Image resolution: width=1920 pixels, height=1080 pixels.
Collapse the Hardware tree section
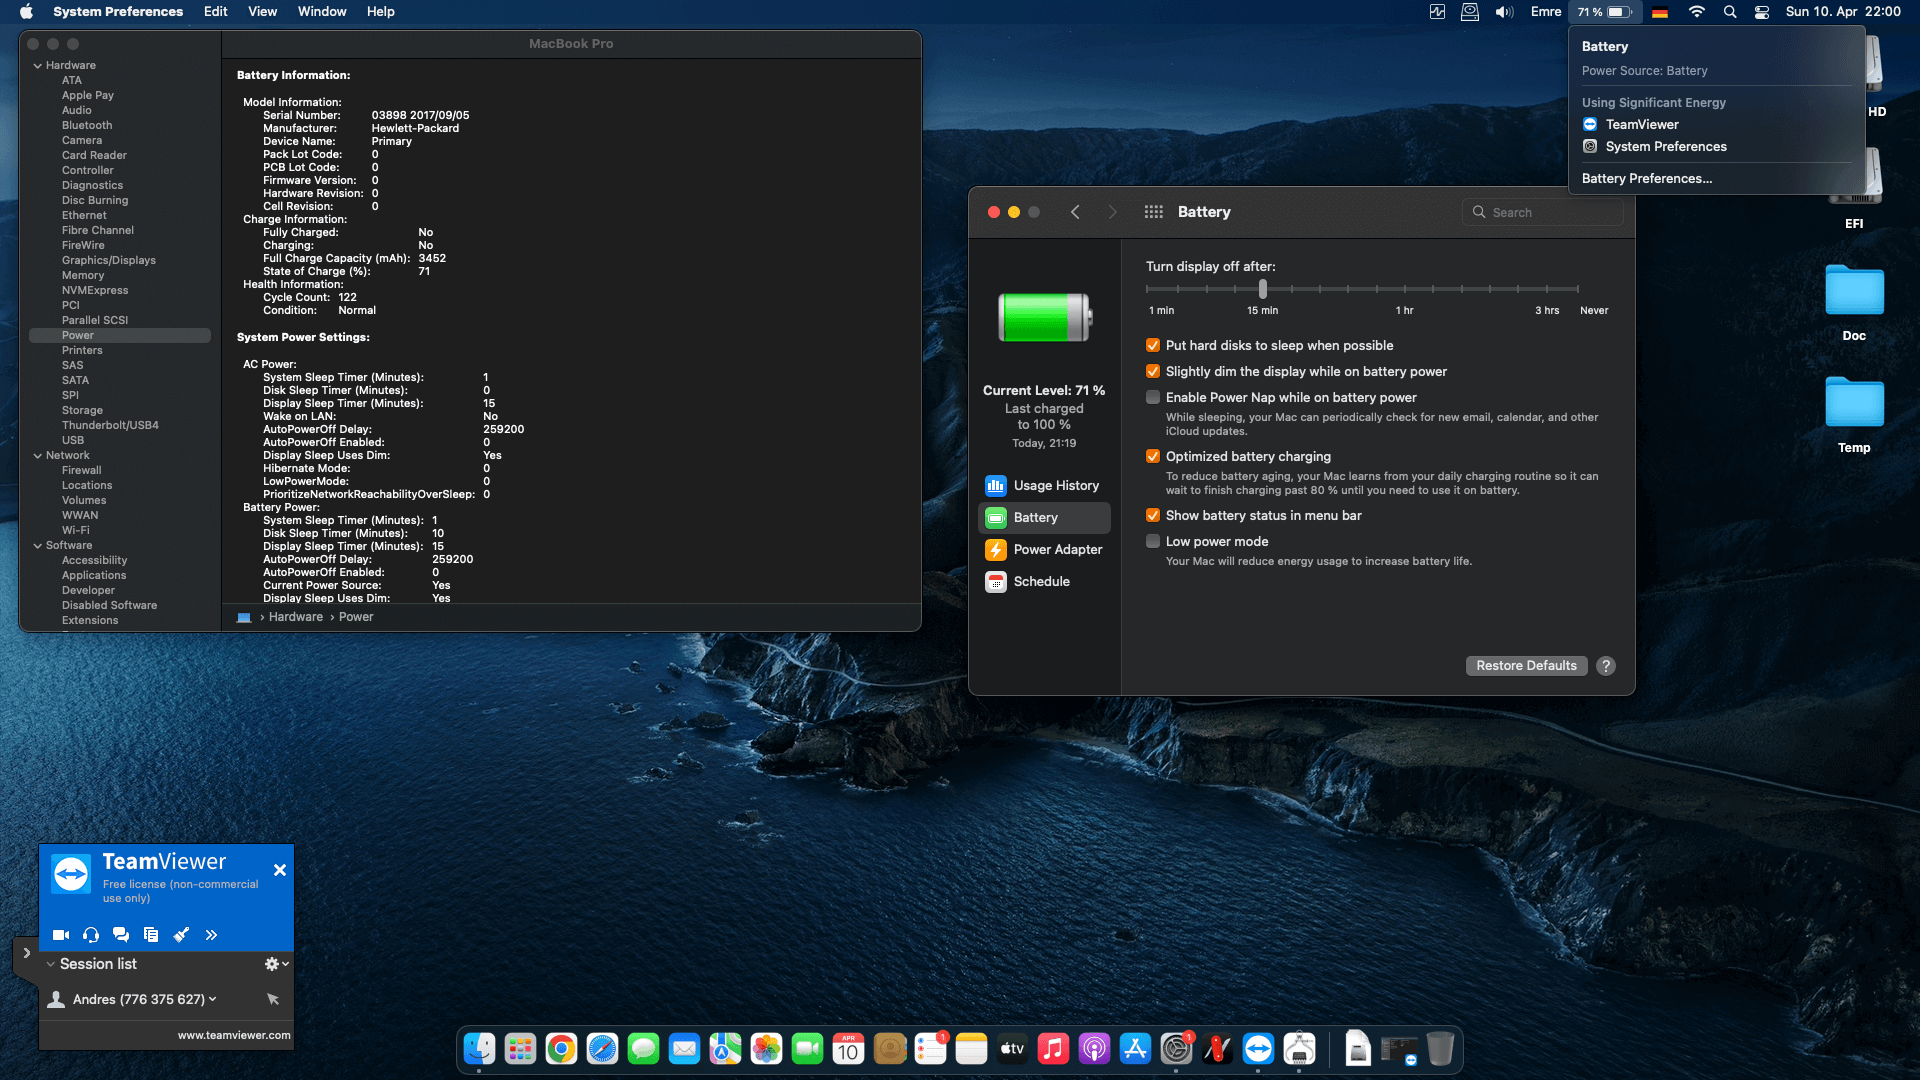(38, 66)
